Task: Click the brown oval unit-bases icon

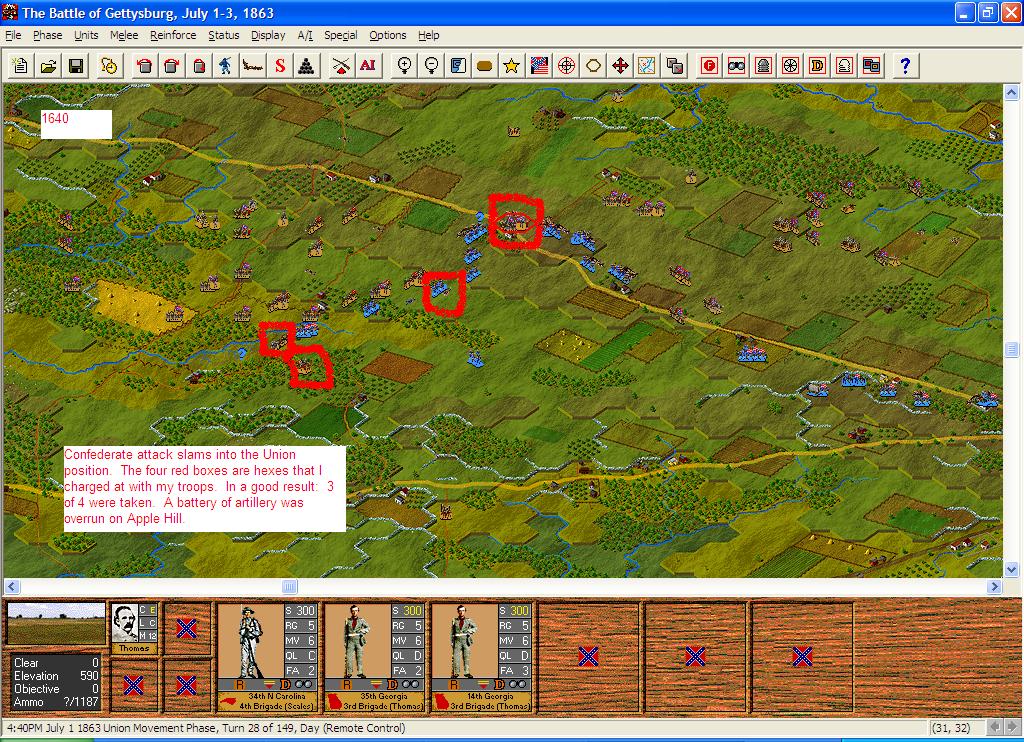Action: (x=485, y=65)
